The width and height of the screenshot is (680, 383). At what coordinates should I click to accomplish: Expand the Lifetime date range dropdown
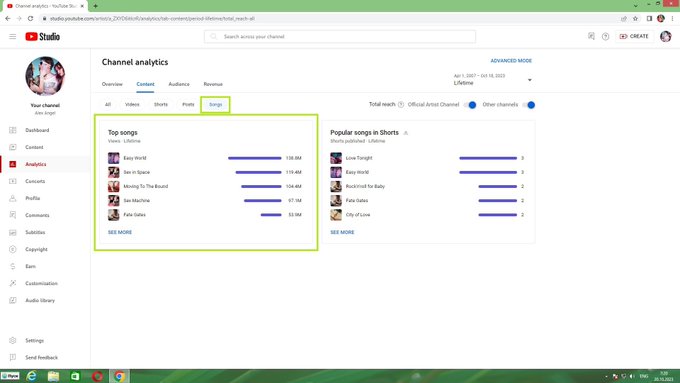493,80
